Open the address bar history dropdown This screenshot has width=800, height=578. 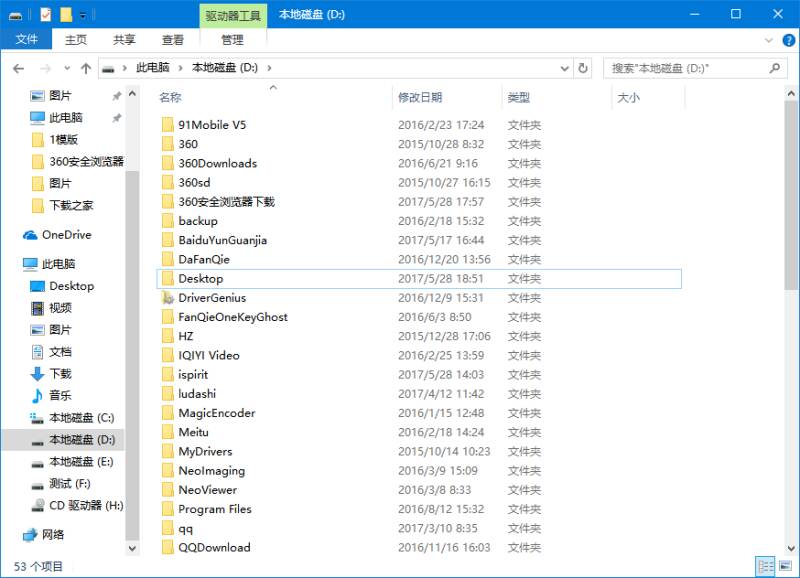[564, 68]
